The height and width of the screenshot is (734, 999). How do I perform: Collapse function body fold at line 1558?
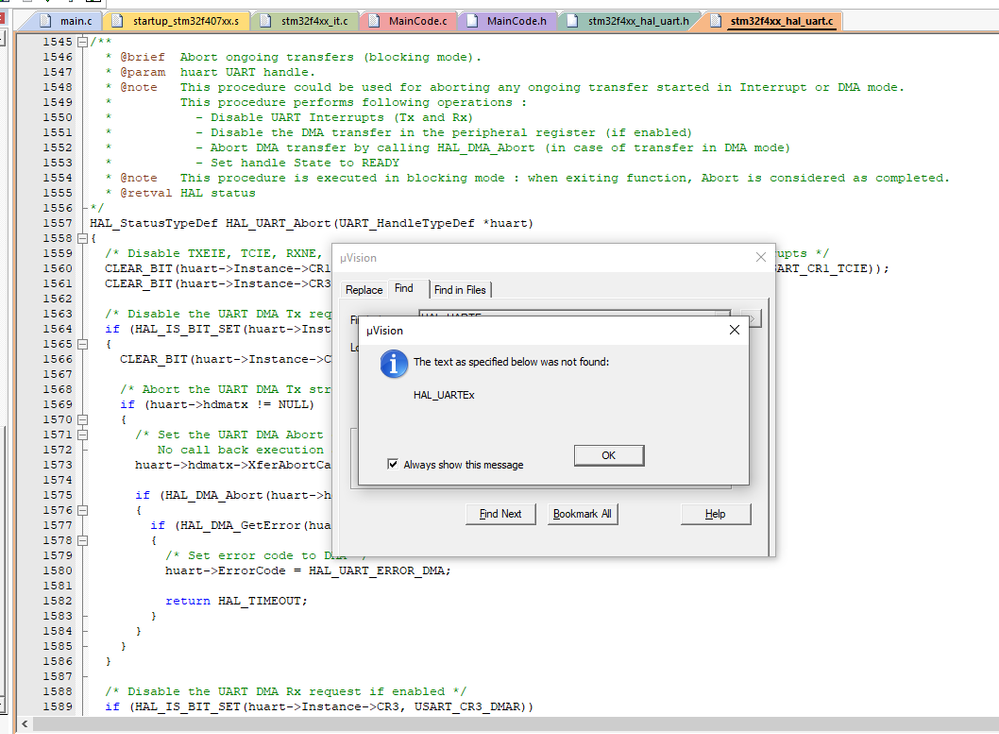[x=82, y=238]
